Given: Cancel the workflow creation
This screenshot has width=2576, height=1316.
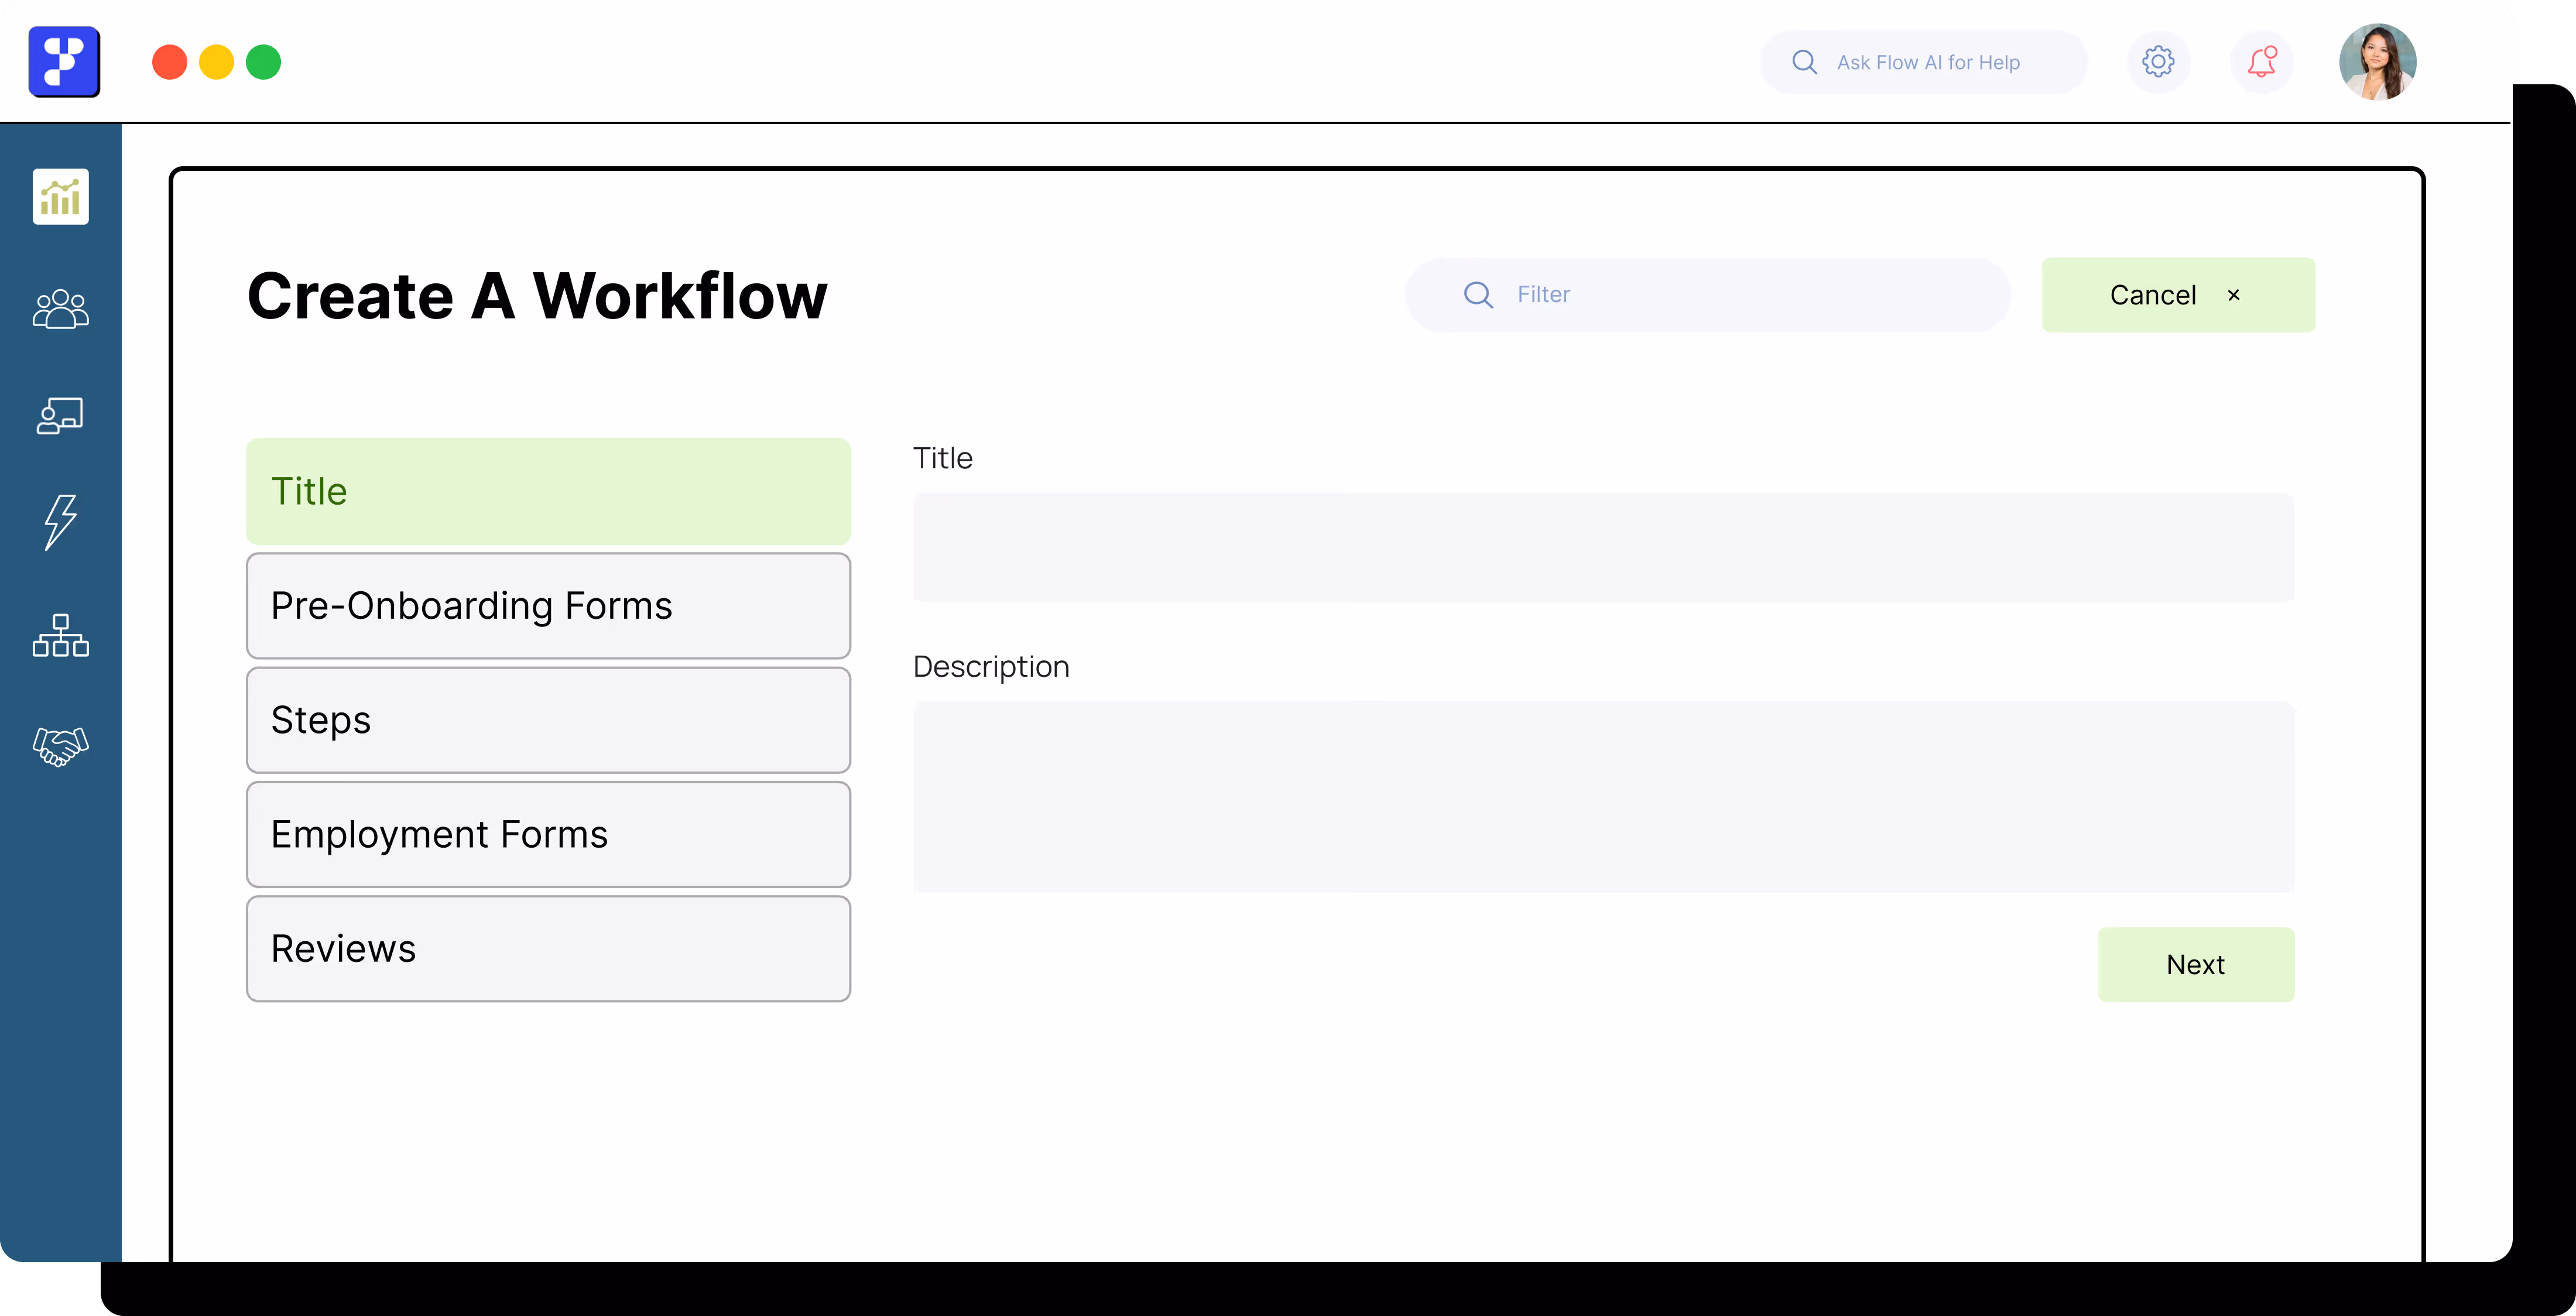Looking at the screenshot, I should tap(2178, 294).
